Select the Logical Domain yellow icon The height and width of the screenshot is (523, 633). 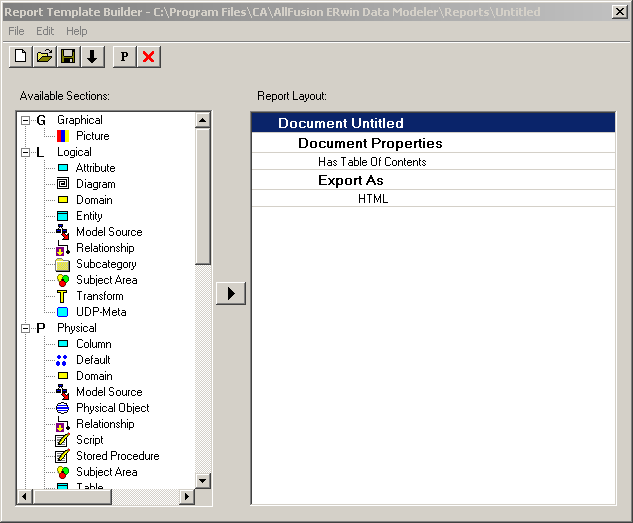[x=63, y=200]
